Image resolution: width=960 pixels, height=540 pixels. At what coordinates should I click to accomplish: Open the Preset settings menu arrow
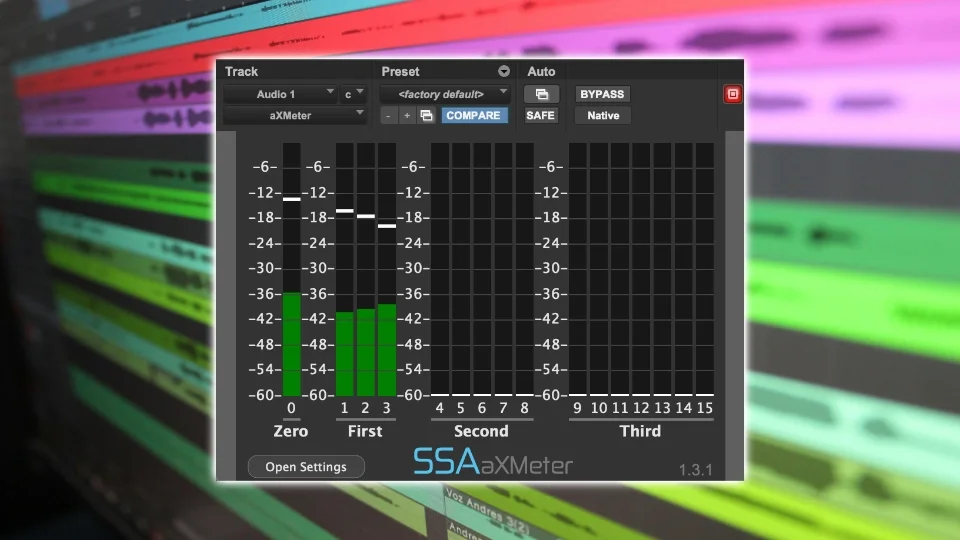(504, 72)
